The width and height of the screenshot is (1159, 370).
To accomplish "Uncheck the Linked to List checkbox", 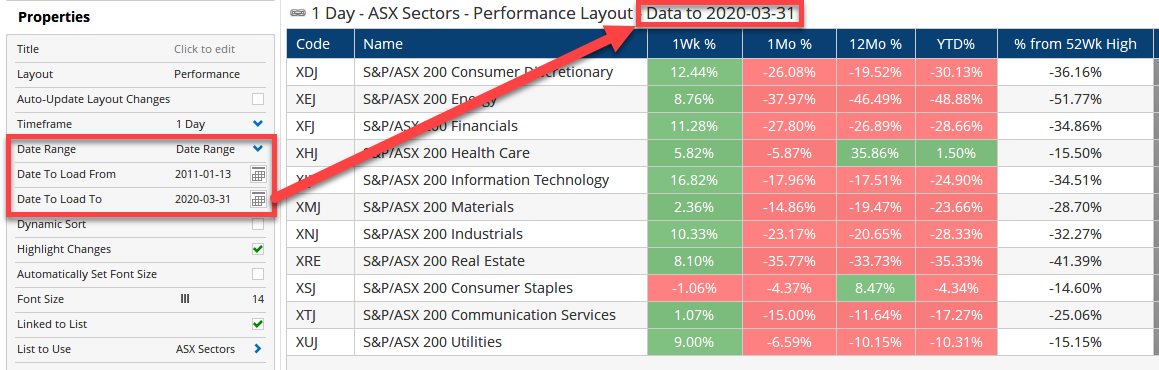I will (x=257, y=324).
